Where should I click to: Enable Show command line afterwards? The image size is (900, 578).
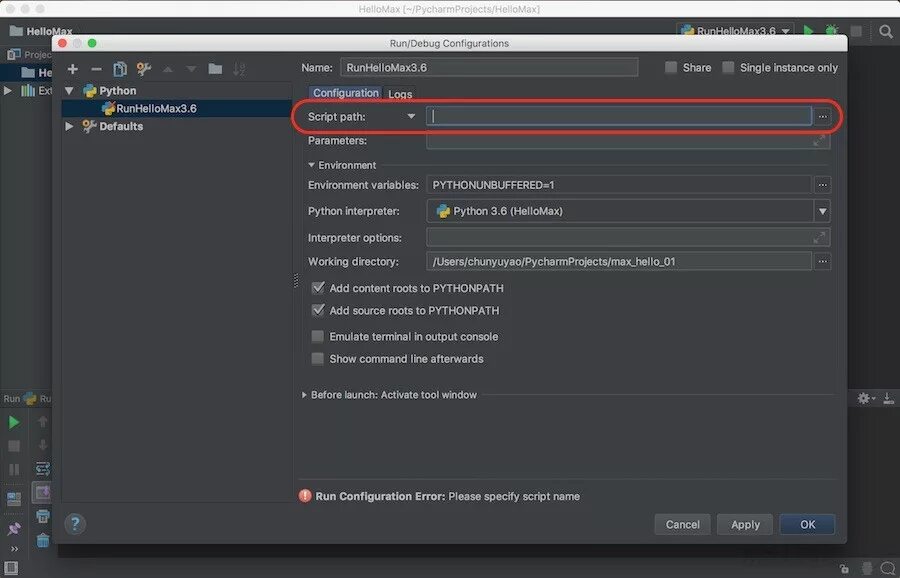click(x=317, y=358)
